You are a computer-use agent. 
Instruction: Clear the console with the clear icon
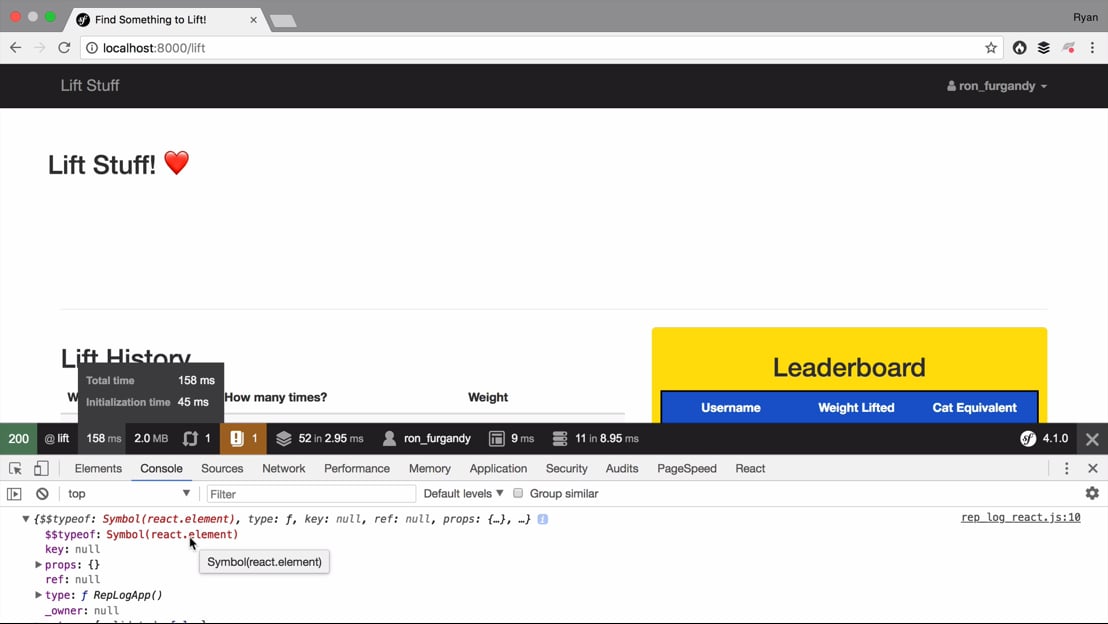click(x=42, y=493)
